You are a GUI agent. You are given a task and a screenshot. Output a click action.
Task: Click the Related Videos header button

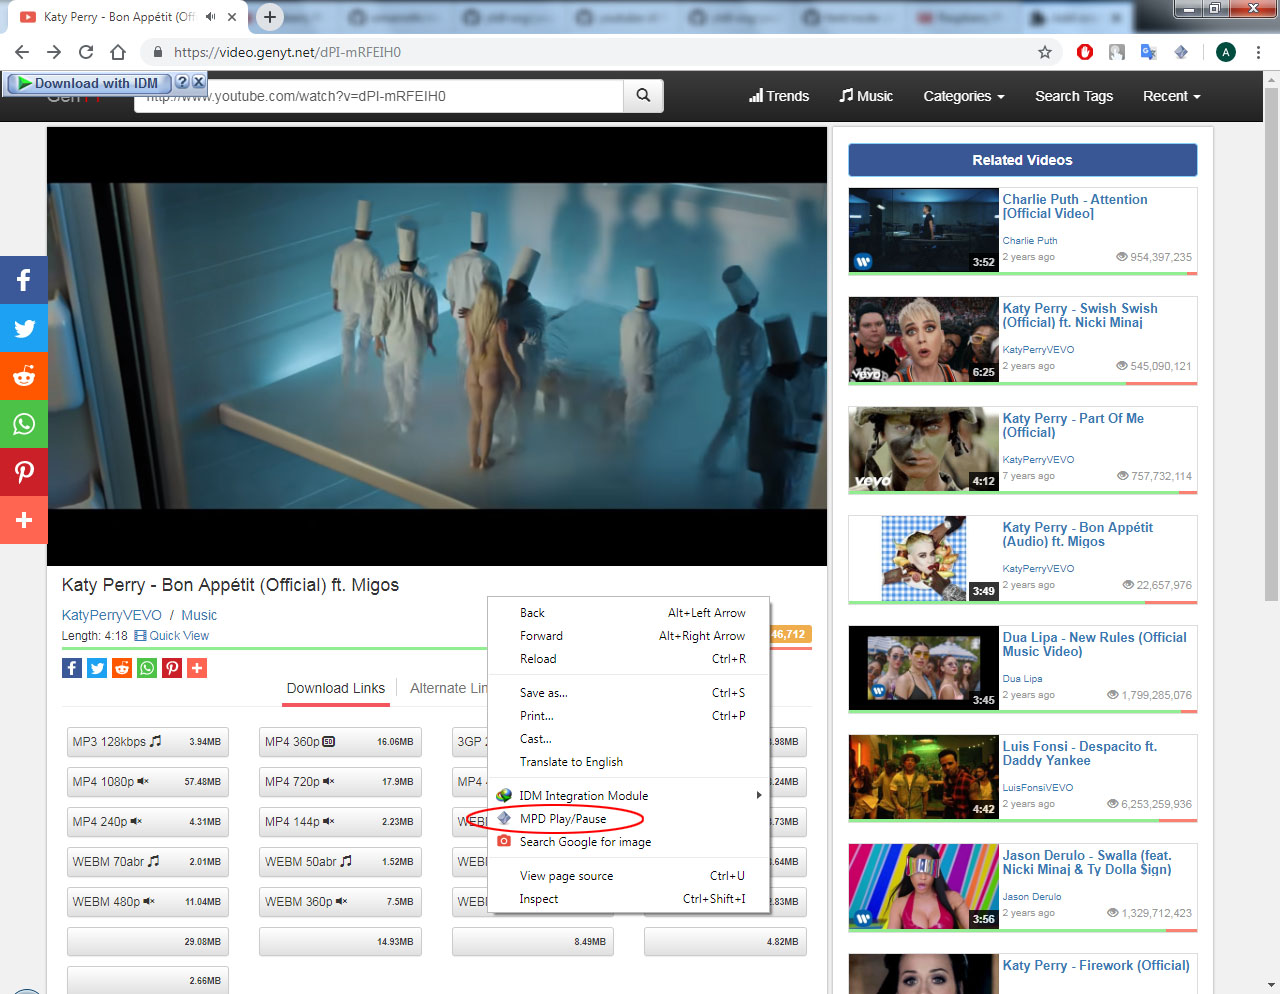pyautogui.click(x=1022, y=160)
